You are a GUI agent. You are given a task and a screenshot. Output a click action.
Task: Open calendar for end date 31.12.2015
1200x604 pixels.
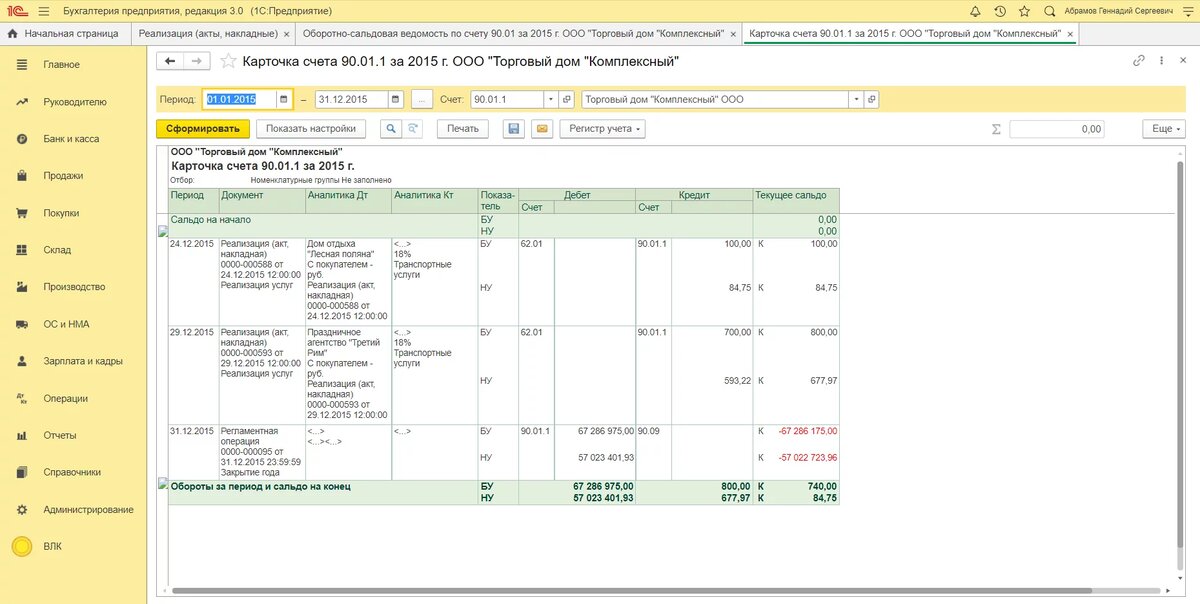(x=396, y=100)
